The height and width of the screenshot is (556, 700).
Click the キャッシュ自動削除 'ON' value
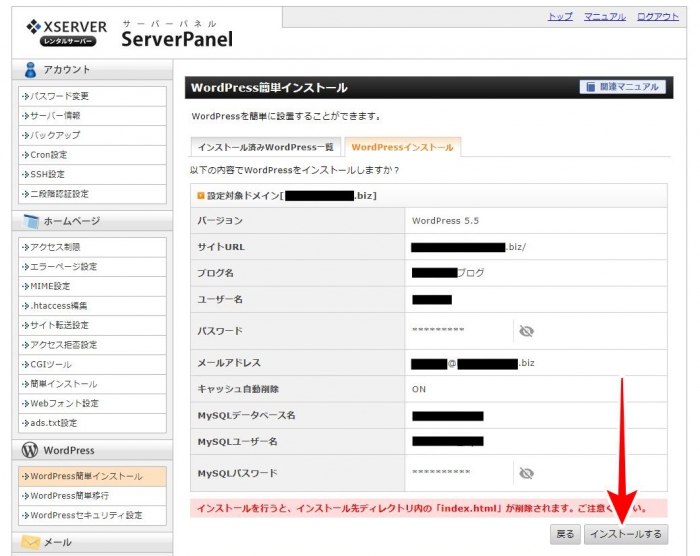[x=419, y=389]
